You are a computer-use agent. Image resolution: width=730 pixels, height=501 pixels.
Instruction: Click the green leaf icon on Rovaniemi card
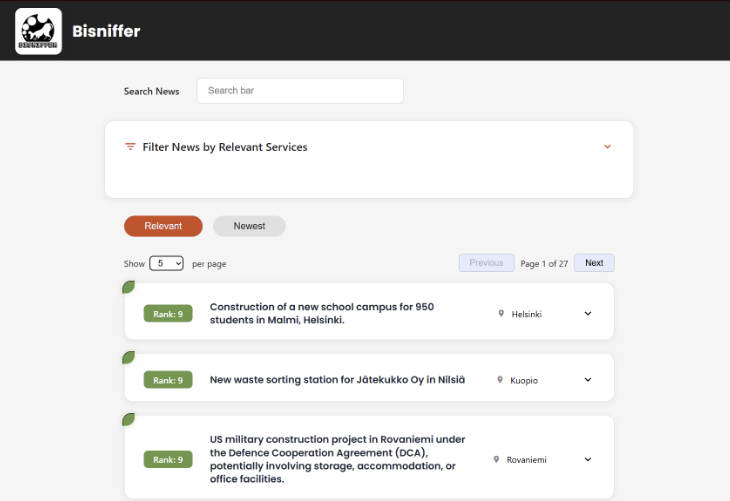point(128,419)
